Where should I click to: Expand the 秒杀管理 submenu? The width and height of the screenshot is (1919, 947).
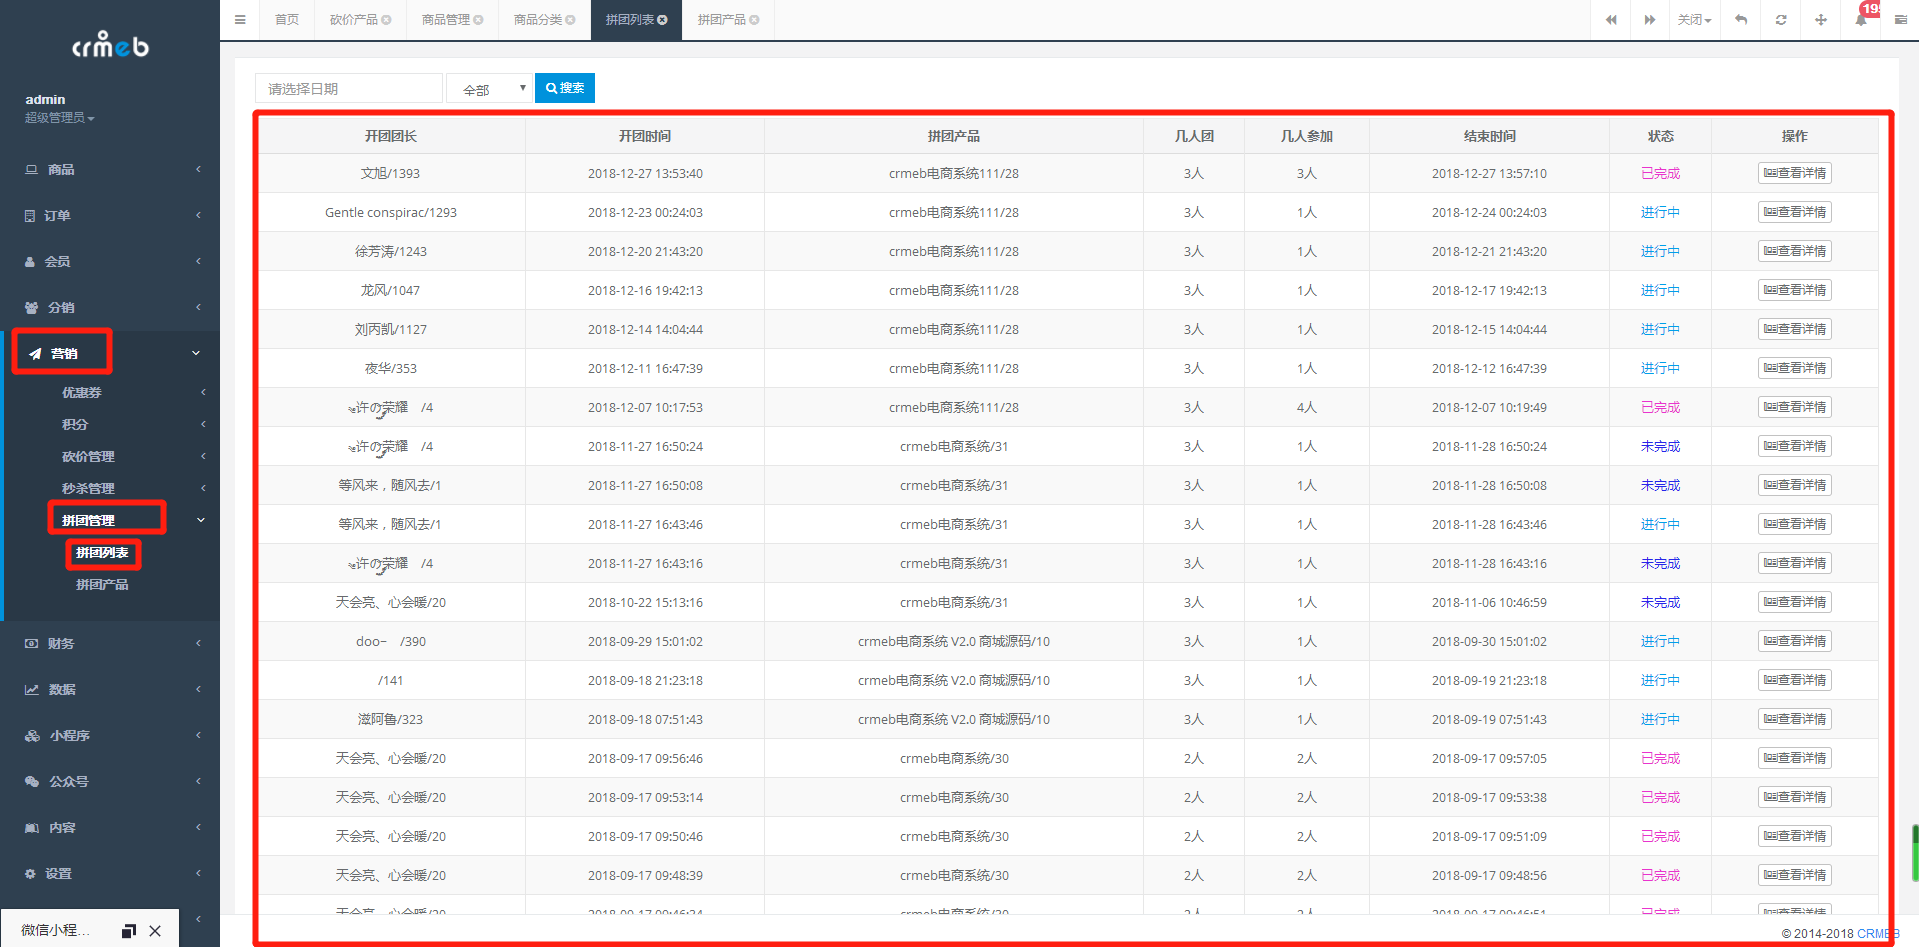[110, 489]
